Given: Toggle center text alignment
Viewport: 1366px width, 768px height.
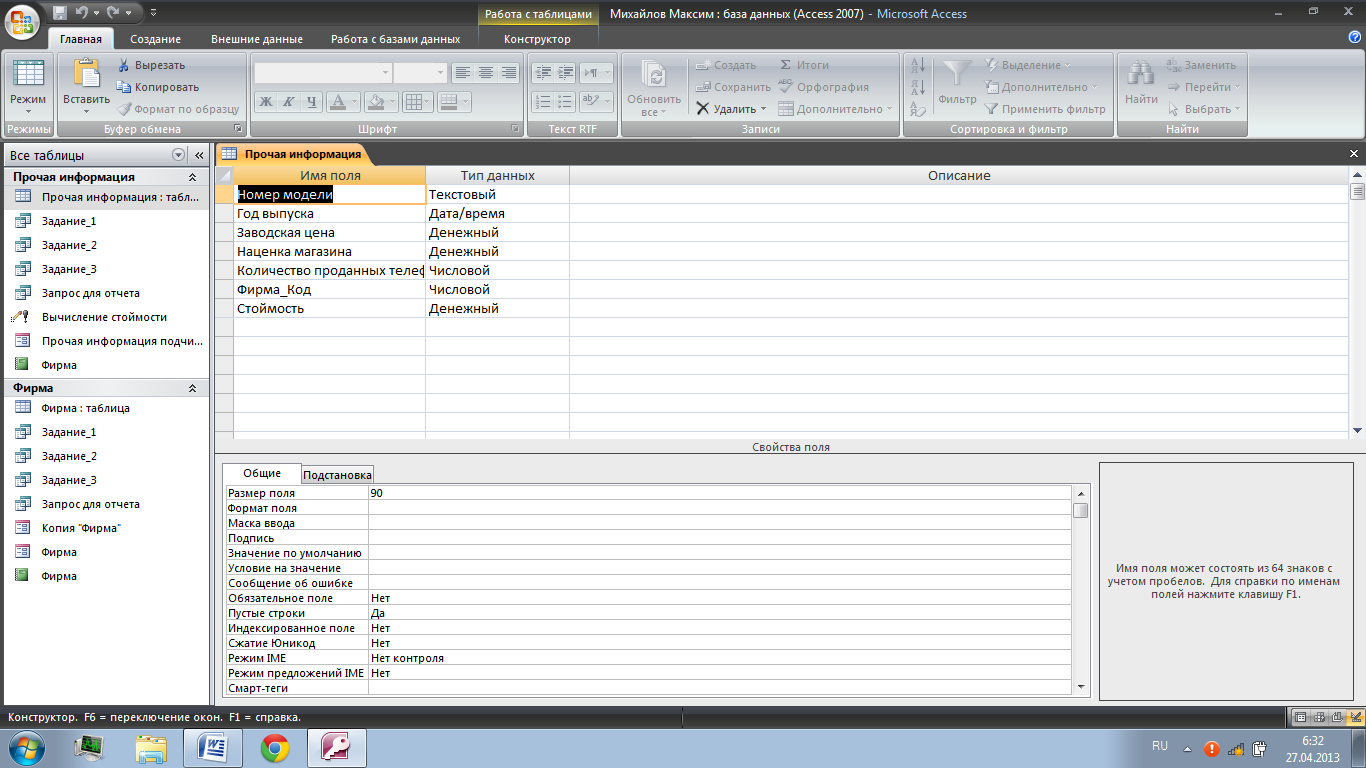Looking at the screenshot, I should [485, 72].
